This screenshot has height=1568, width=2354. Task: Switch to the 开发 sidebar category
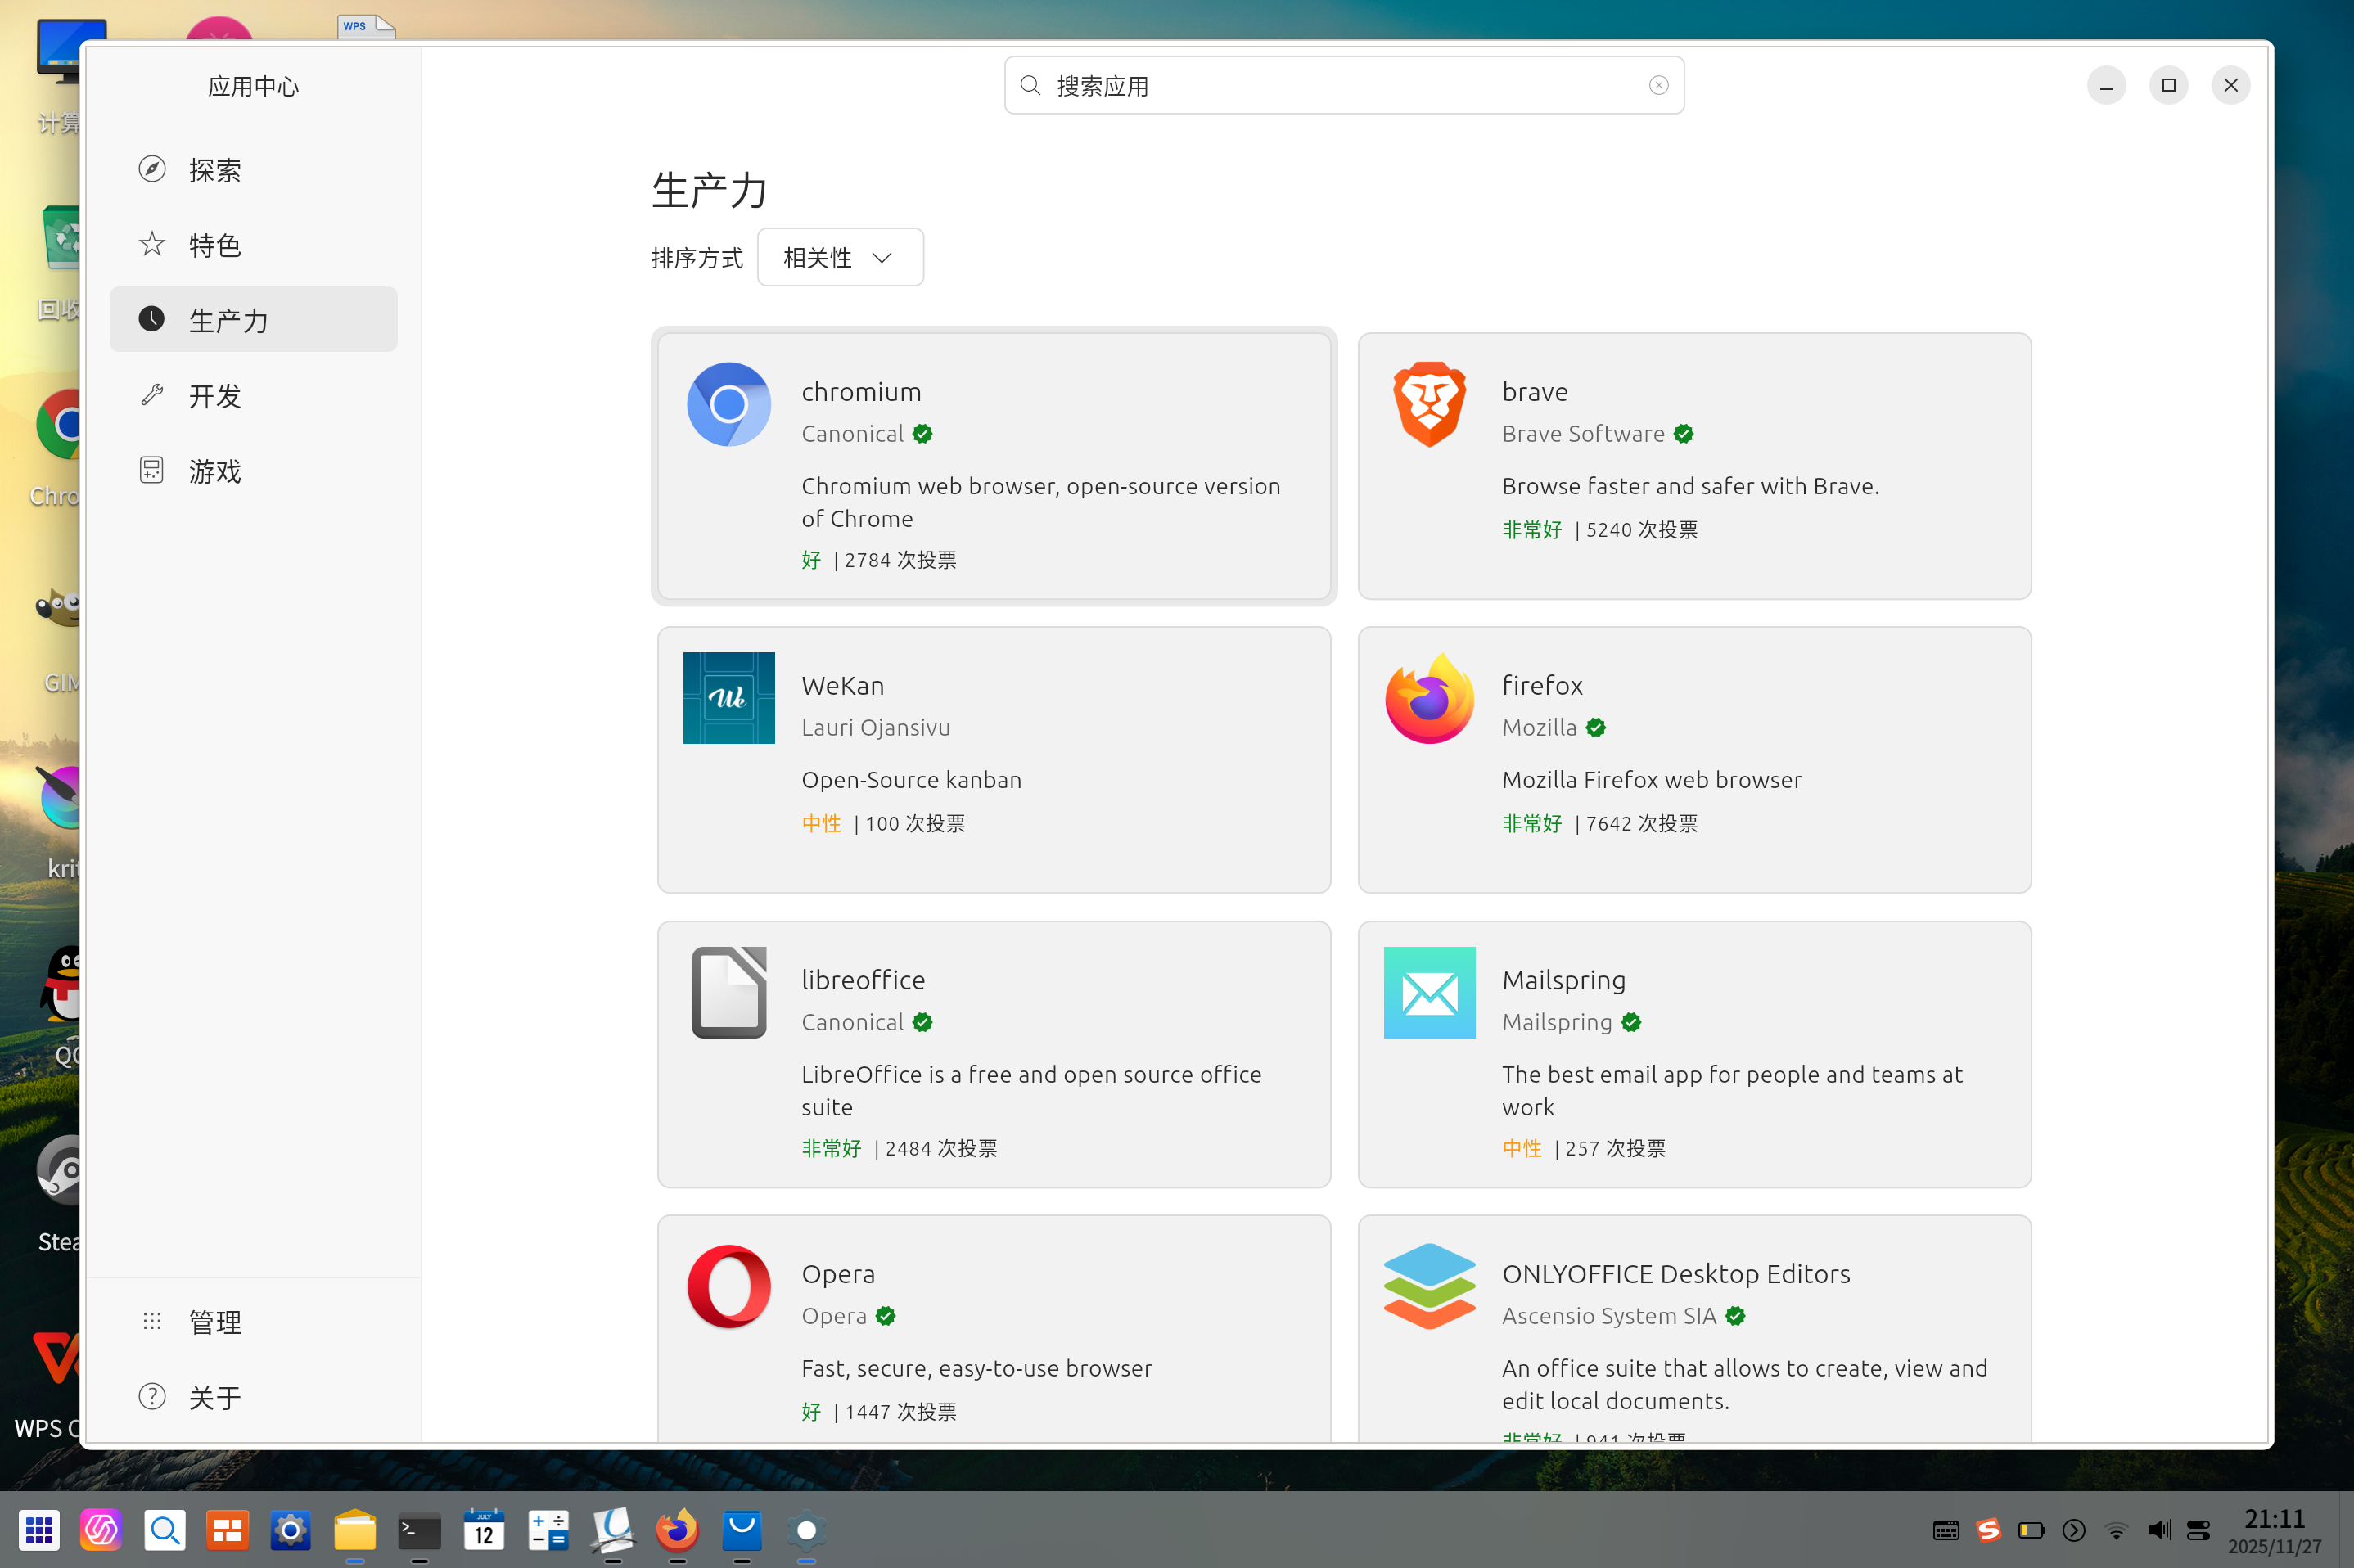tap(253, 394)
